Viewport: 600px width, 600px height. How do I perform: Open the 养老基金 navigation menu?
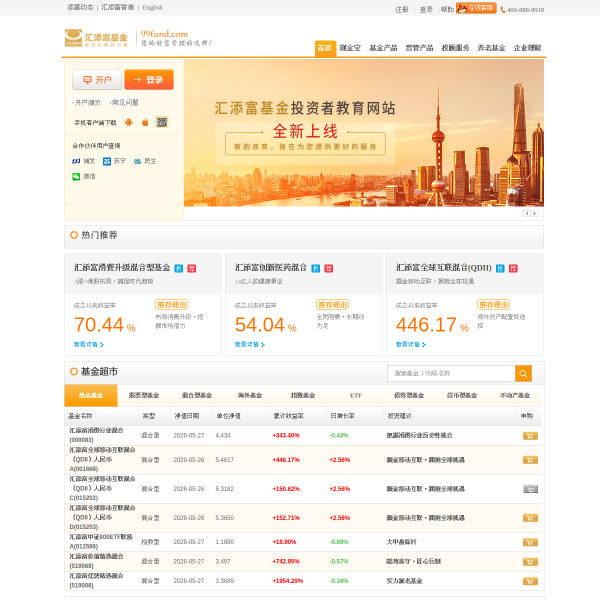coord(491,48)
